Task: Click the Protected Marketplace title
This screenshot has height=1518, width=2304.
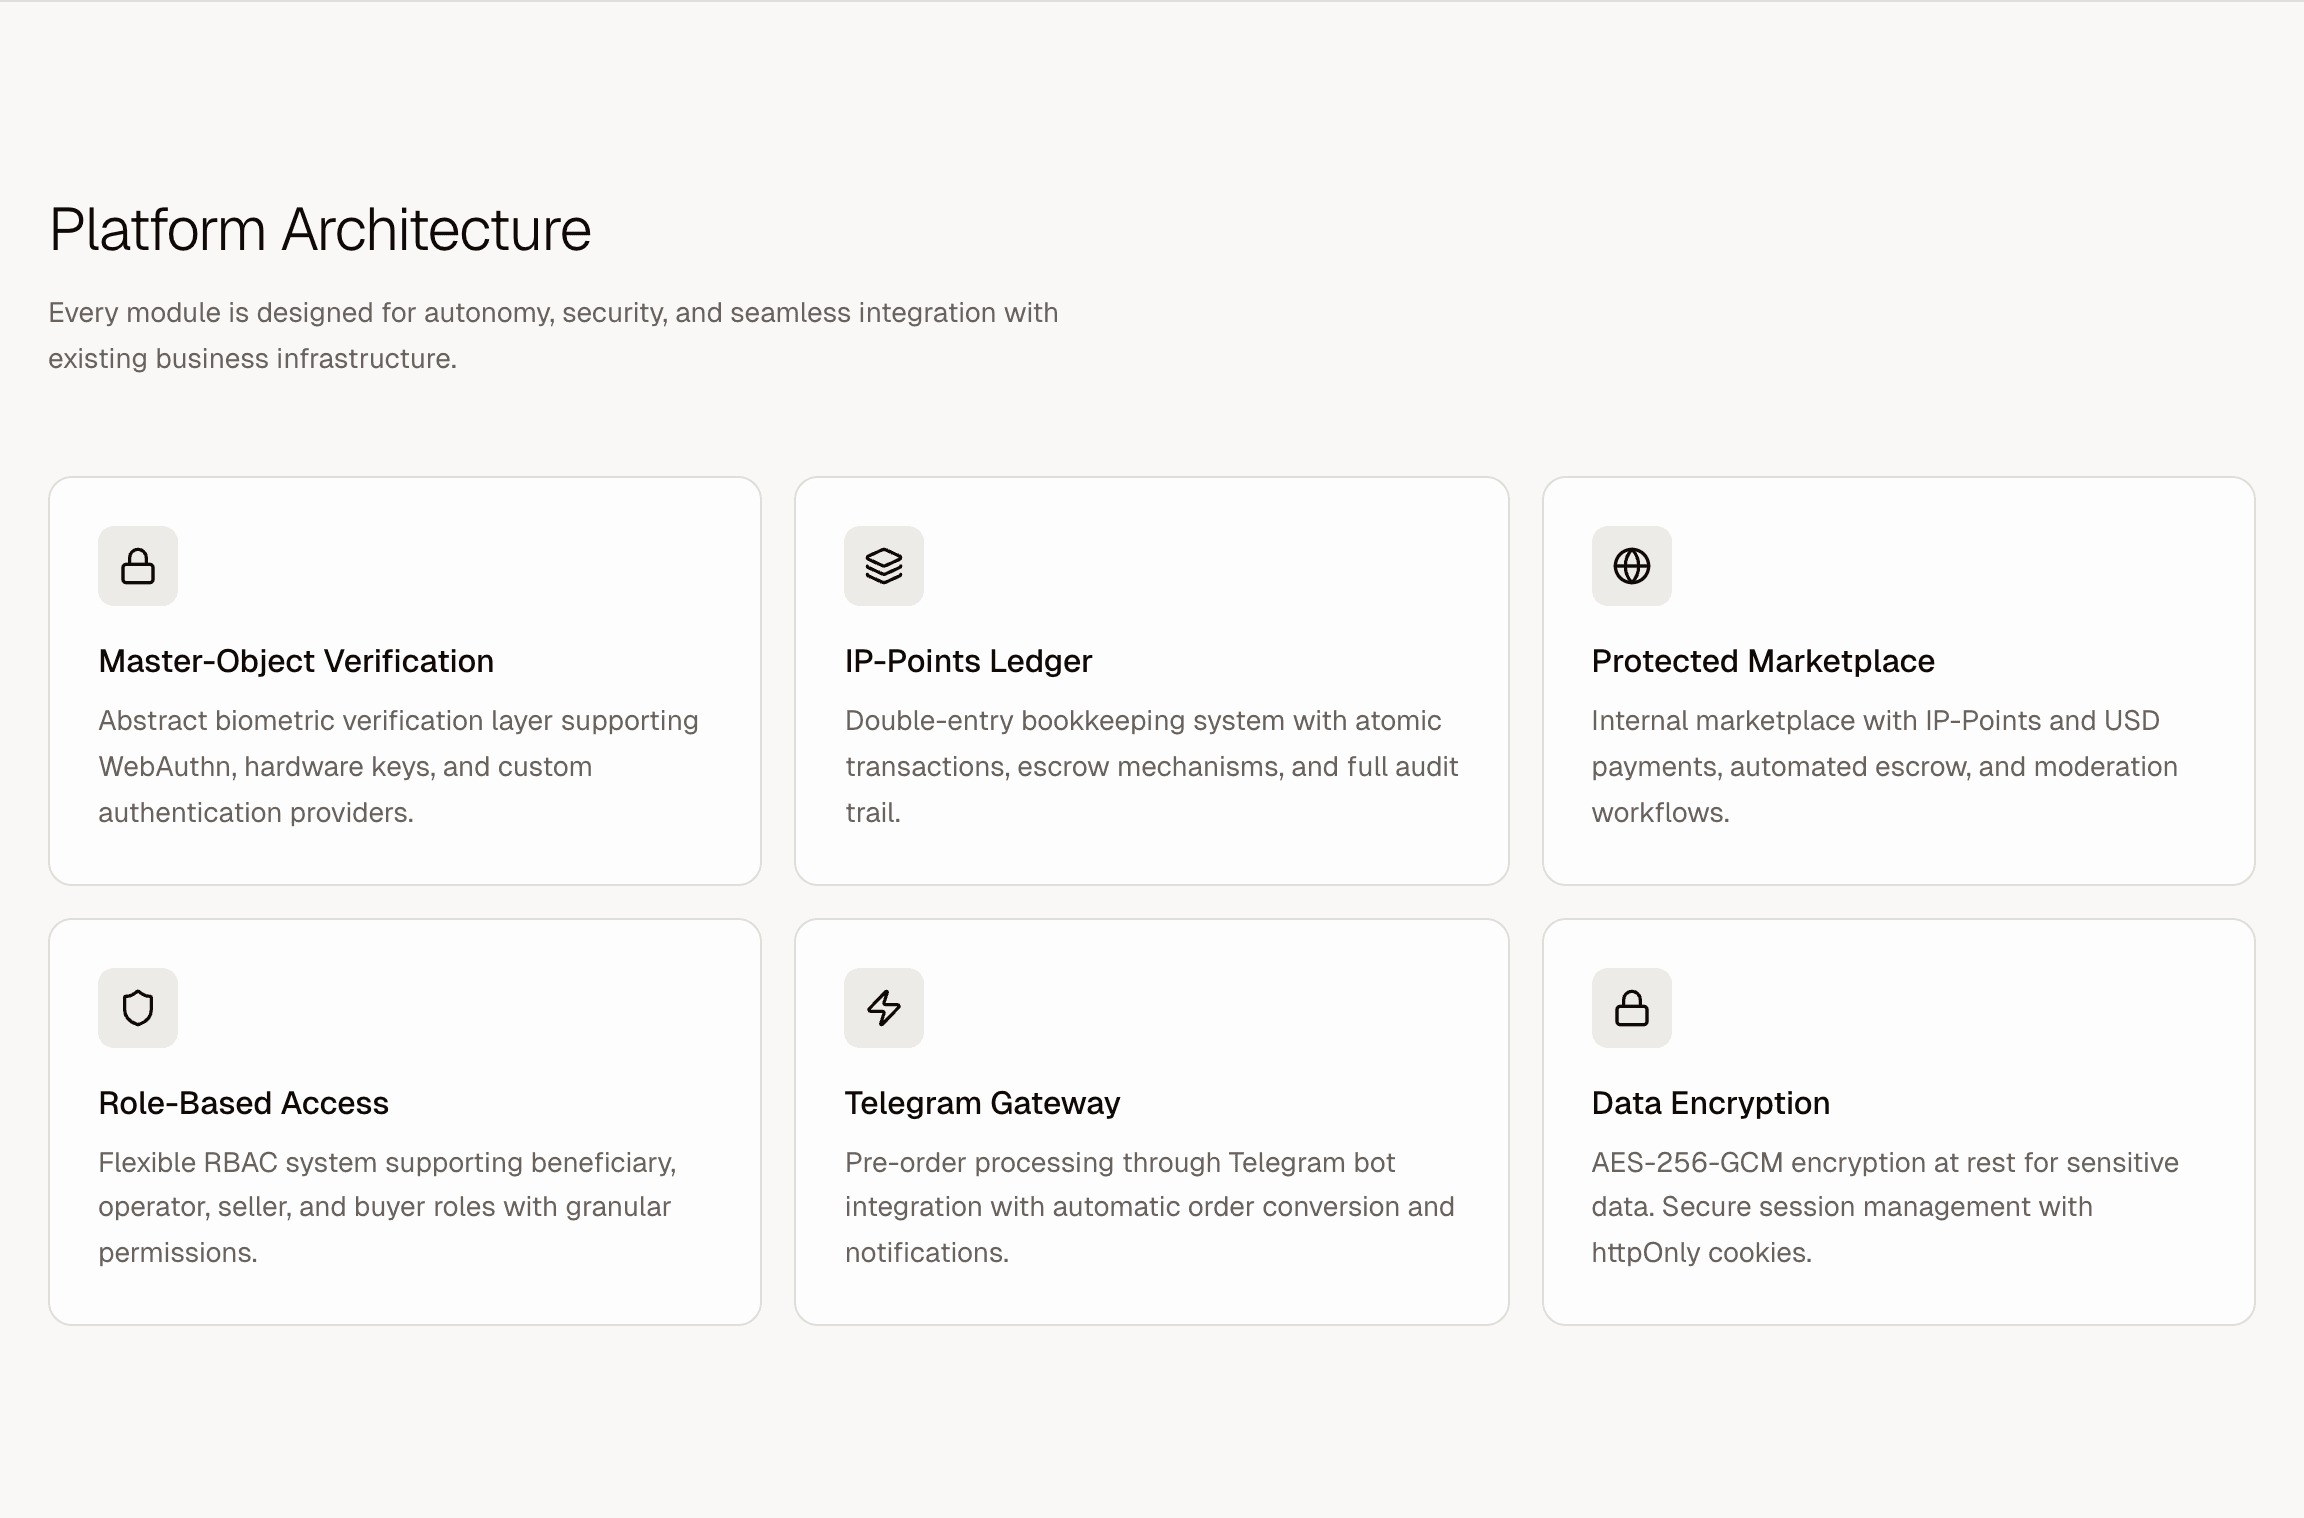Action: [1763, 661]
